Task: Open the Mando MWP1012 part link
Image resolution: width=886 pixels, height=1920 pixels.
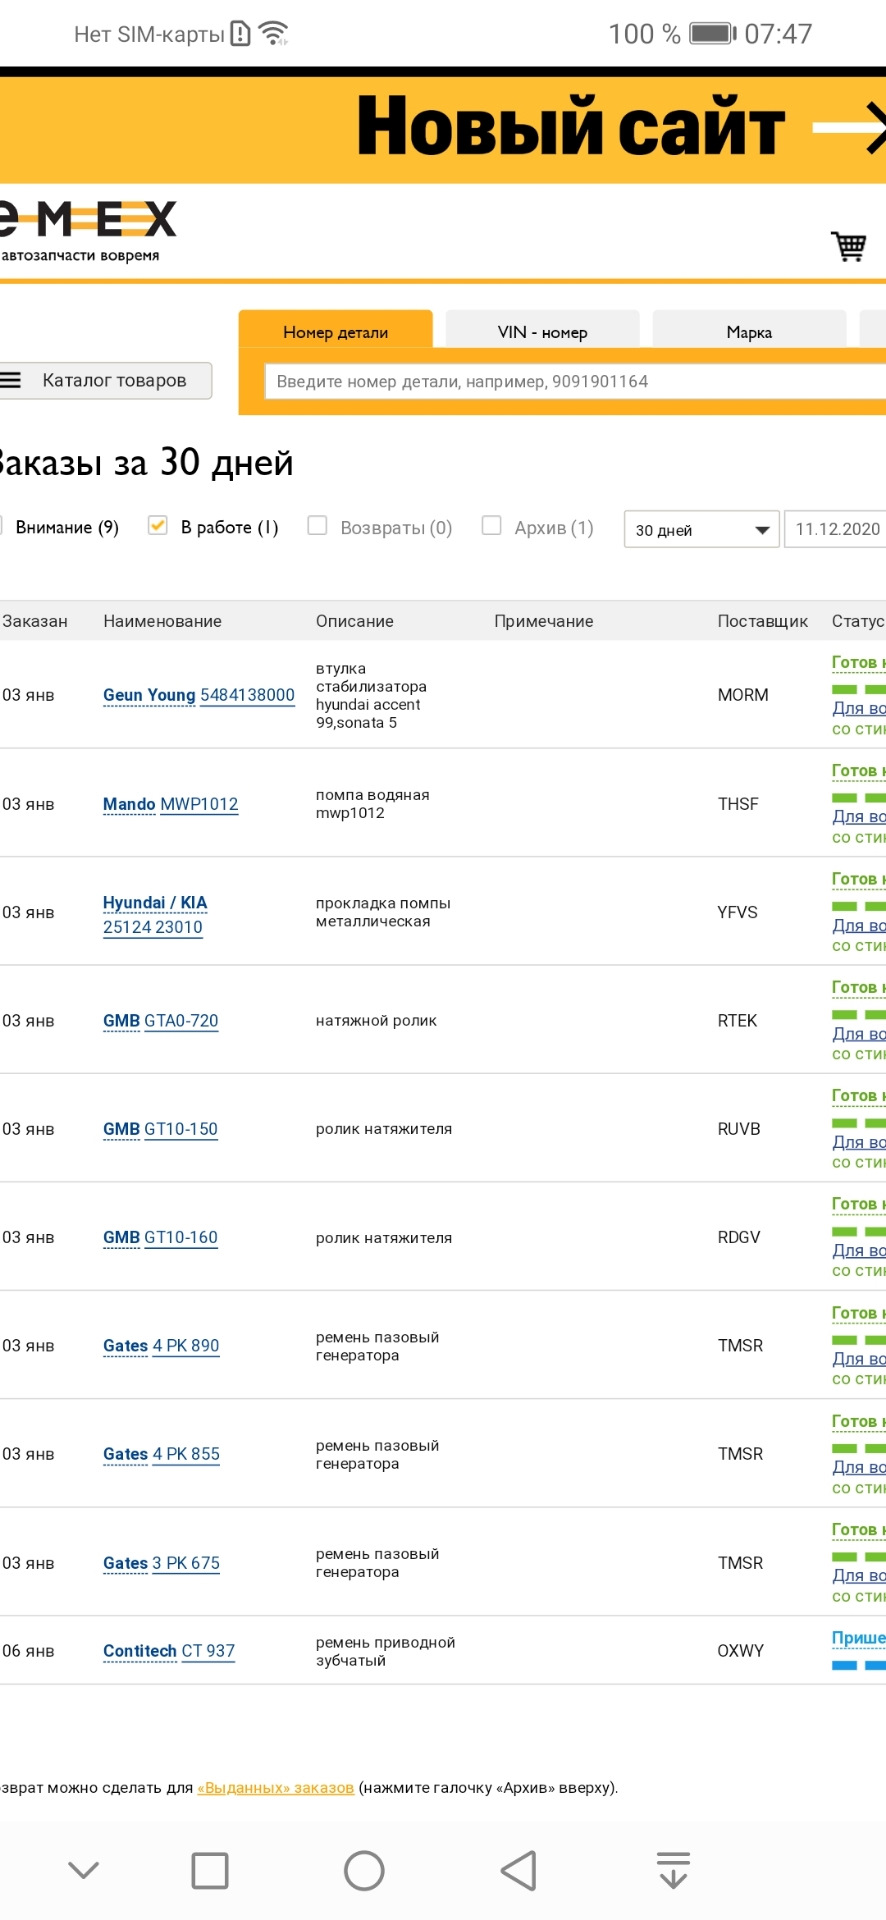Action: (x=171, y=804)
